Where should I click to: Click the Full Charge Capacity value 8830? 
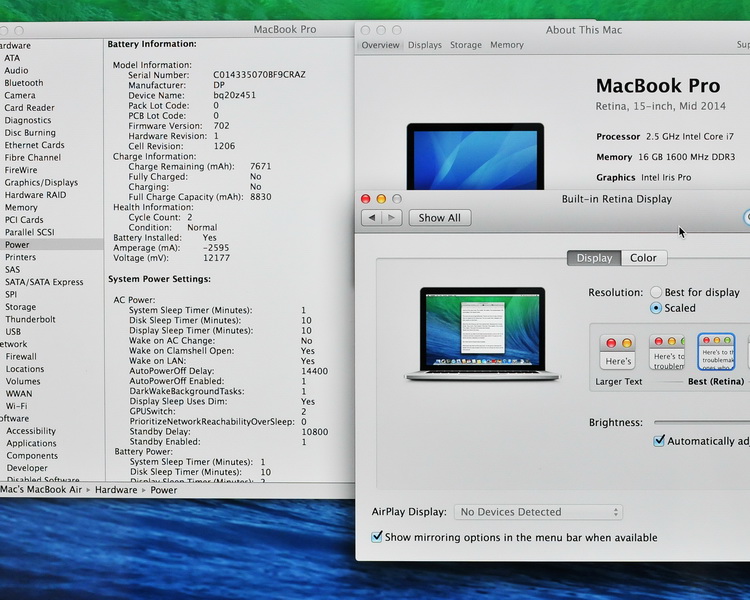[x=261, y=197]
